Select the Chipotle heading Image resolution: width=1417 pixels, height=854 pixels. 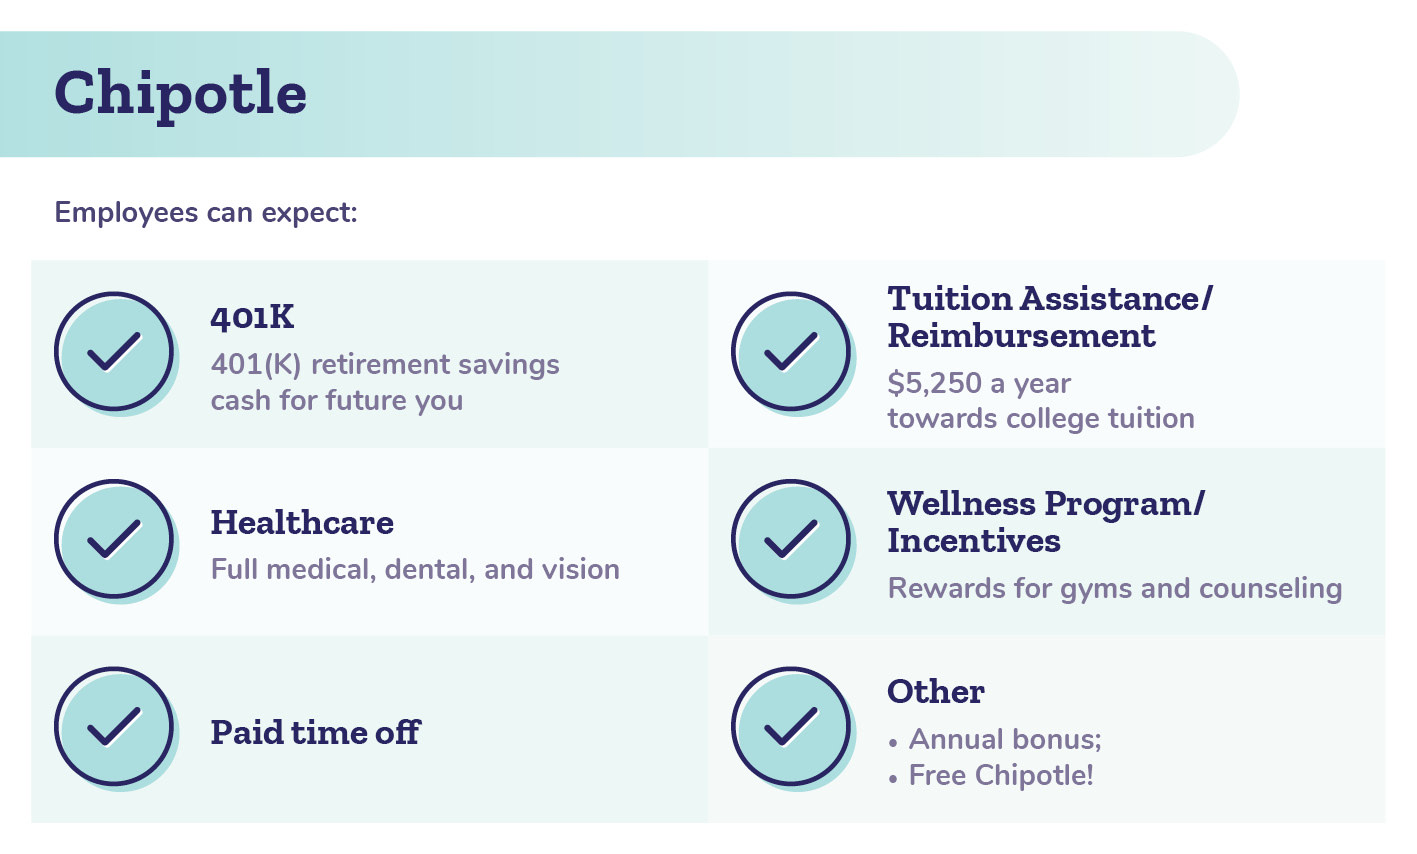180,95
